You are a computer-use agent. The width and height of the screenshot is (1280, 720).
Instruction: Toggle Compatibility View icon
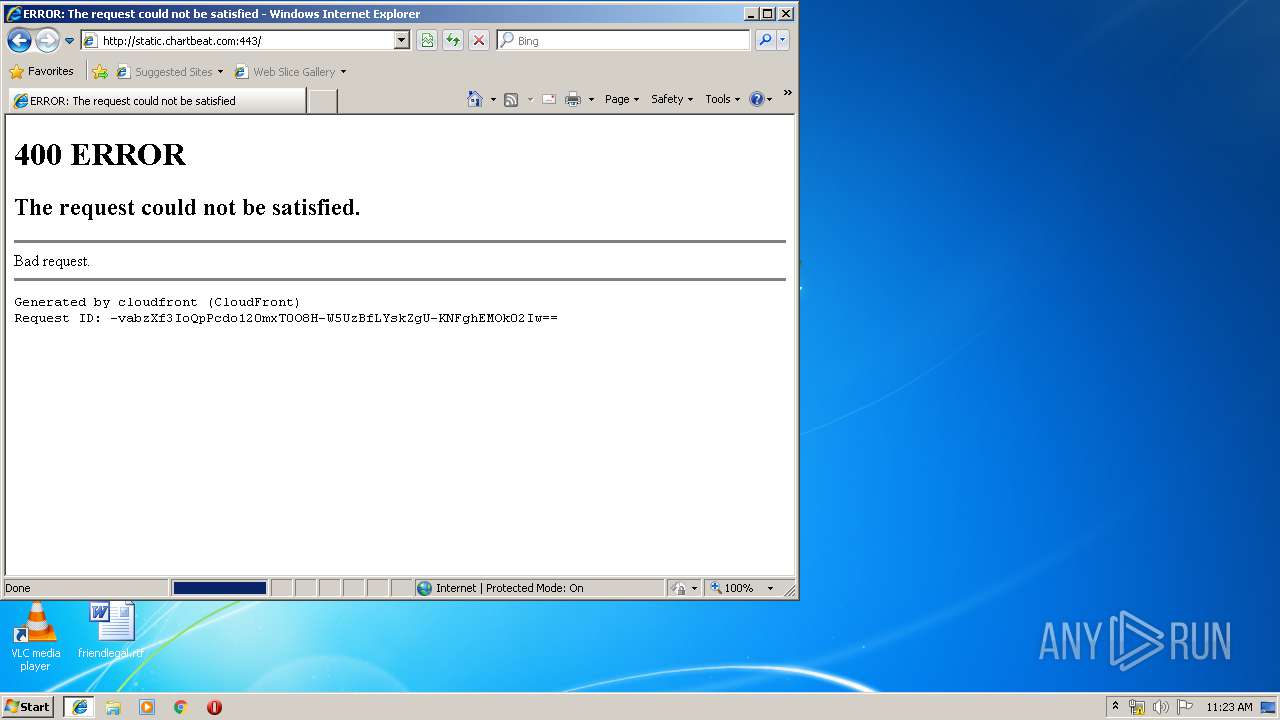(x=427, y=40)
